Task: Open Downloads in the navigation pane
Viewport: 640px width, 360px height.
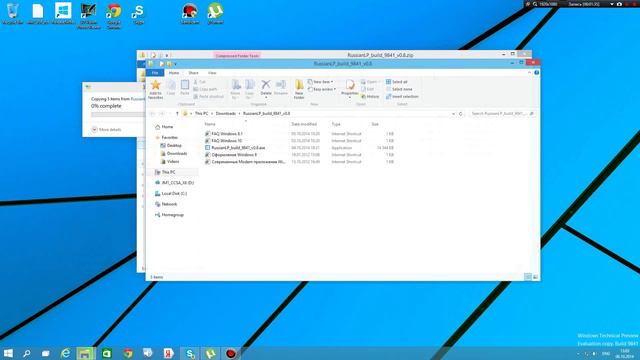Action: tap(177, 153)
